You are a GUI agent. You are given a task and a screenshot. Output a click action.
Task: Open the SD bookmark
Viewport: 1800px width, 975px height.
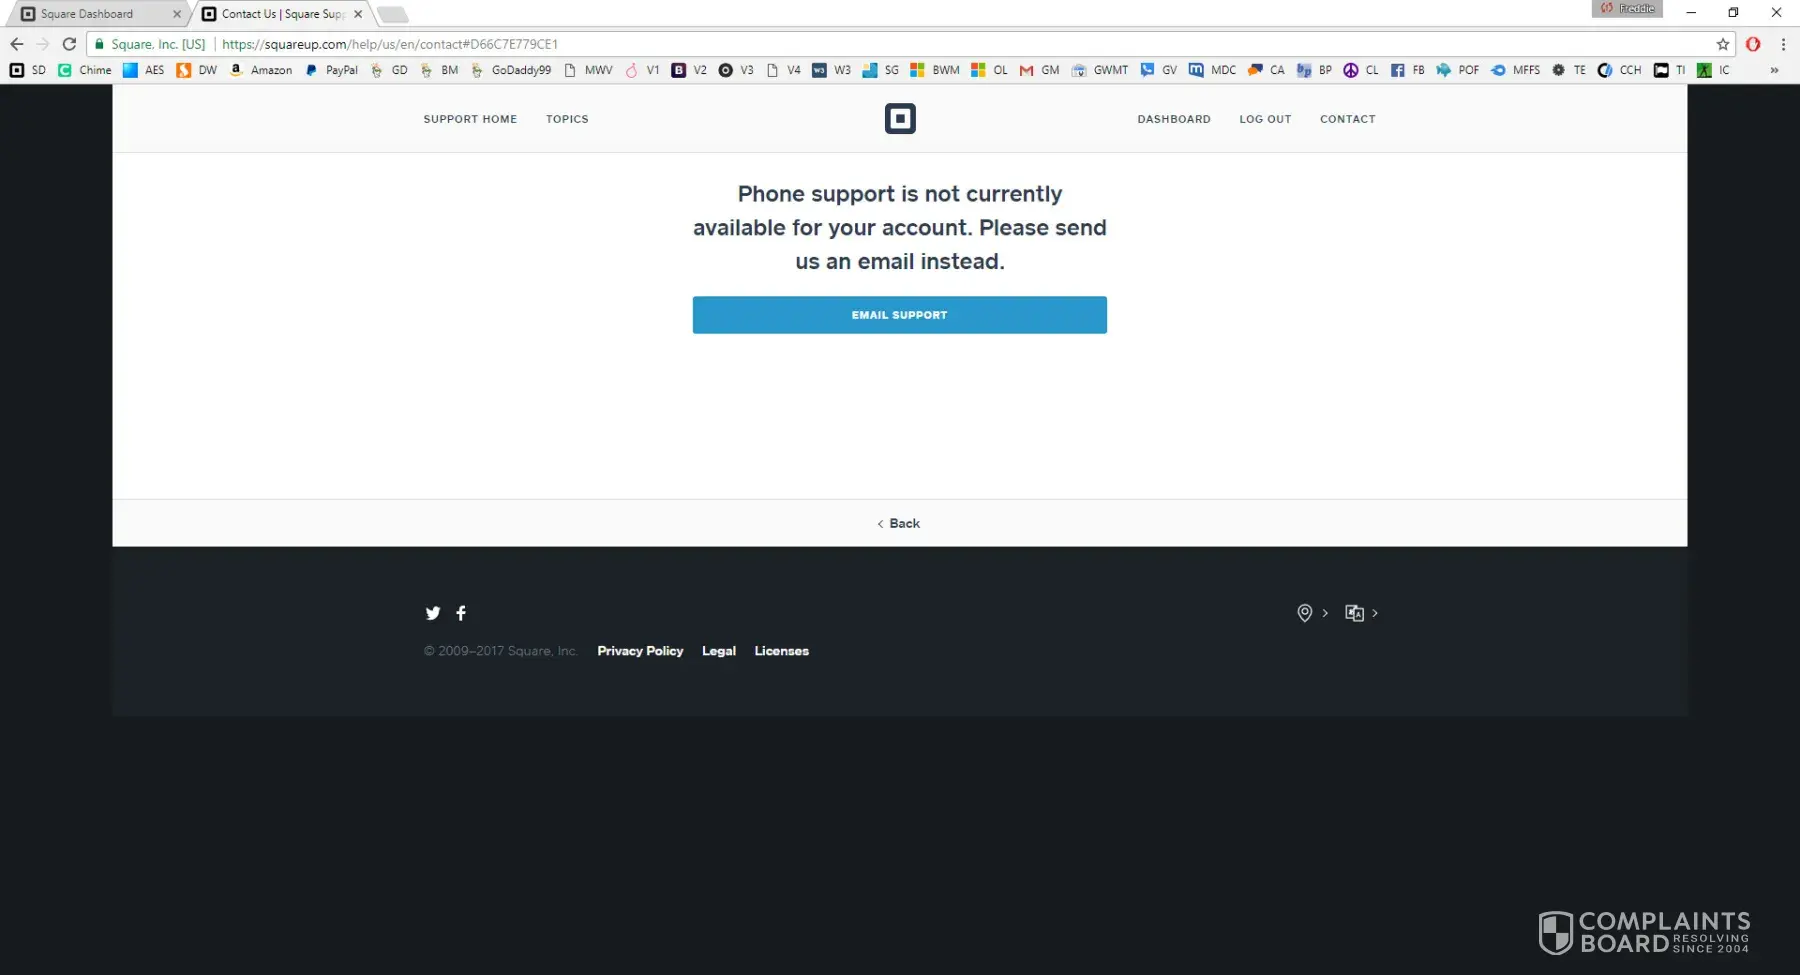click(x=28, y=70)
